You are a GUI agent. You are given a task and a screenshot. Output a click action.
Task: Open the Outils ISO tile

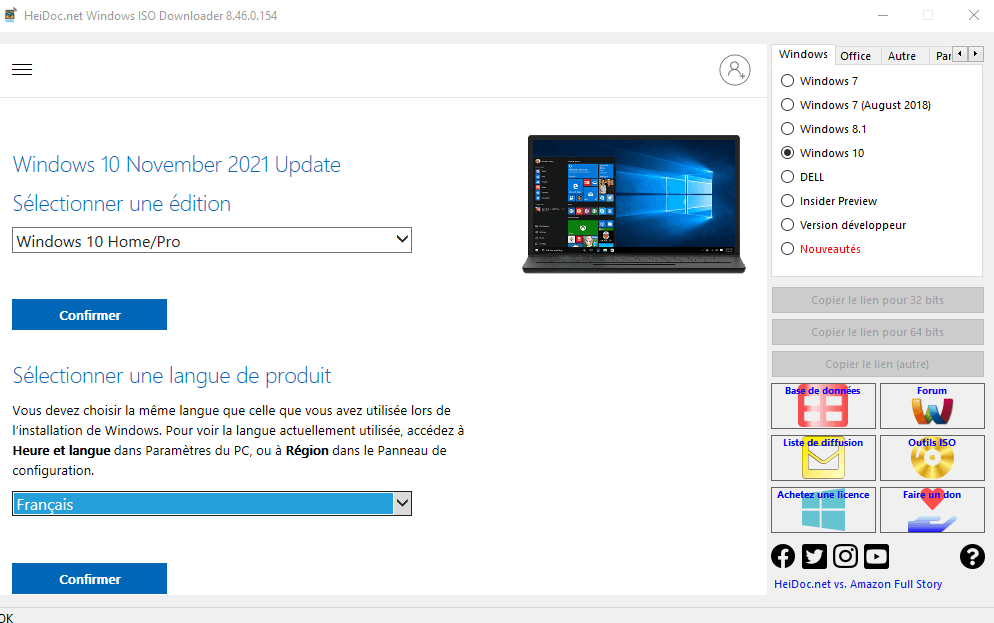tap(932, 458)
